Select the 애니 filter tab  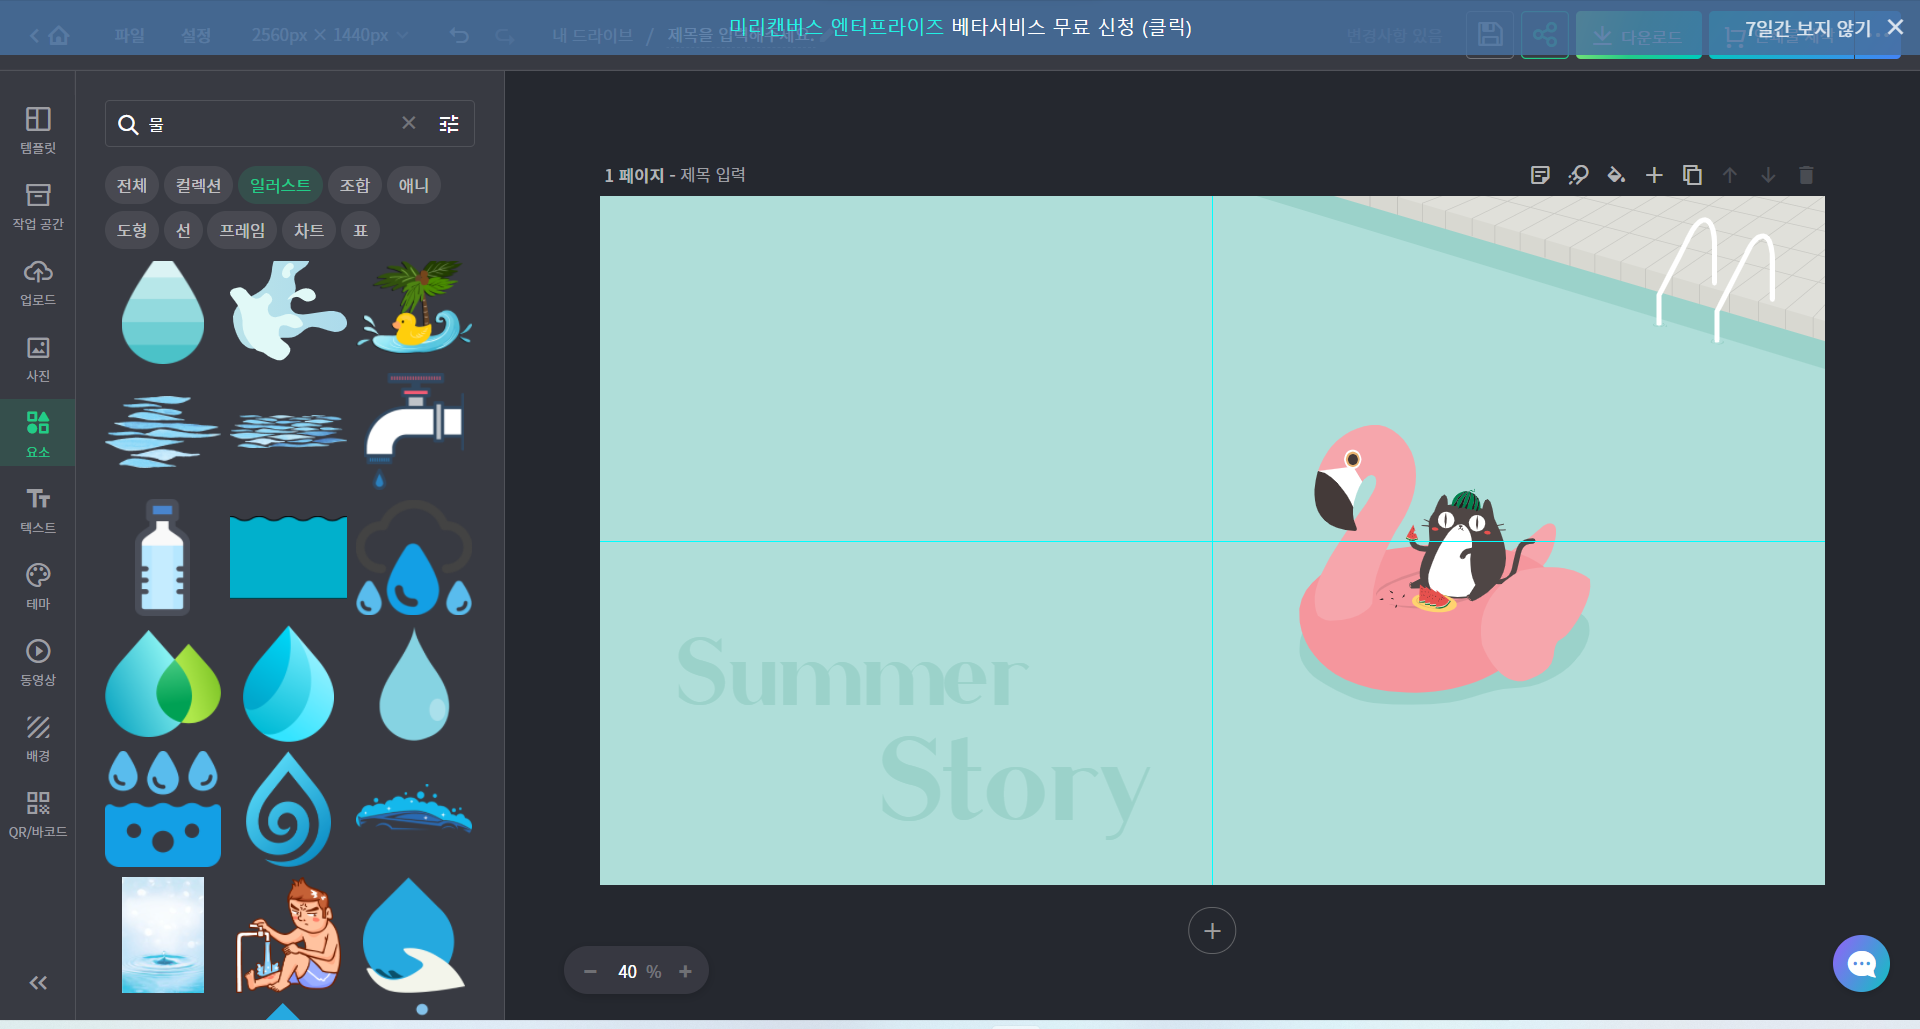[x=414, y=185]
